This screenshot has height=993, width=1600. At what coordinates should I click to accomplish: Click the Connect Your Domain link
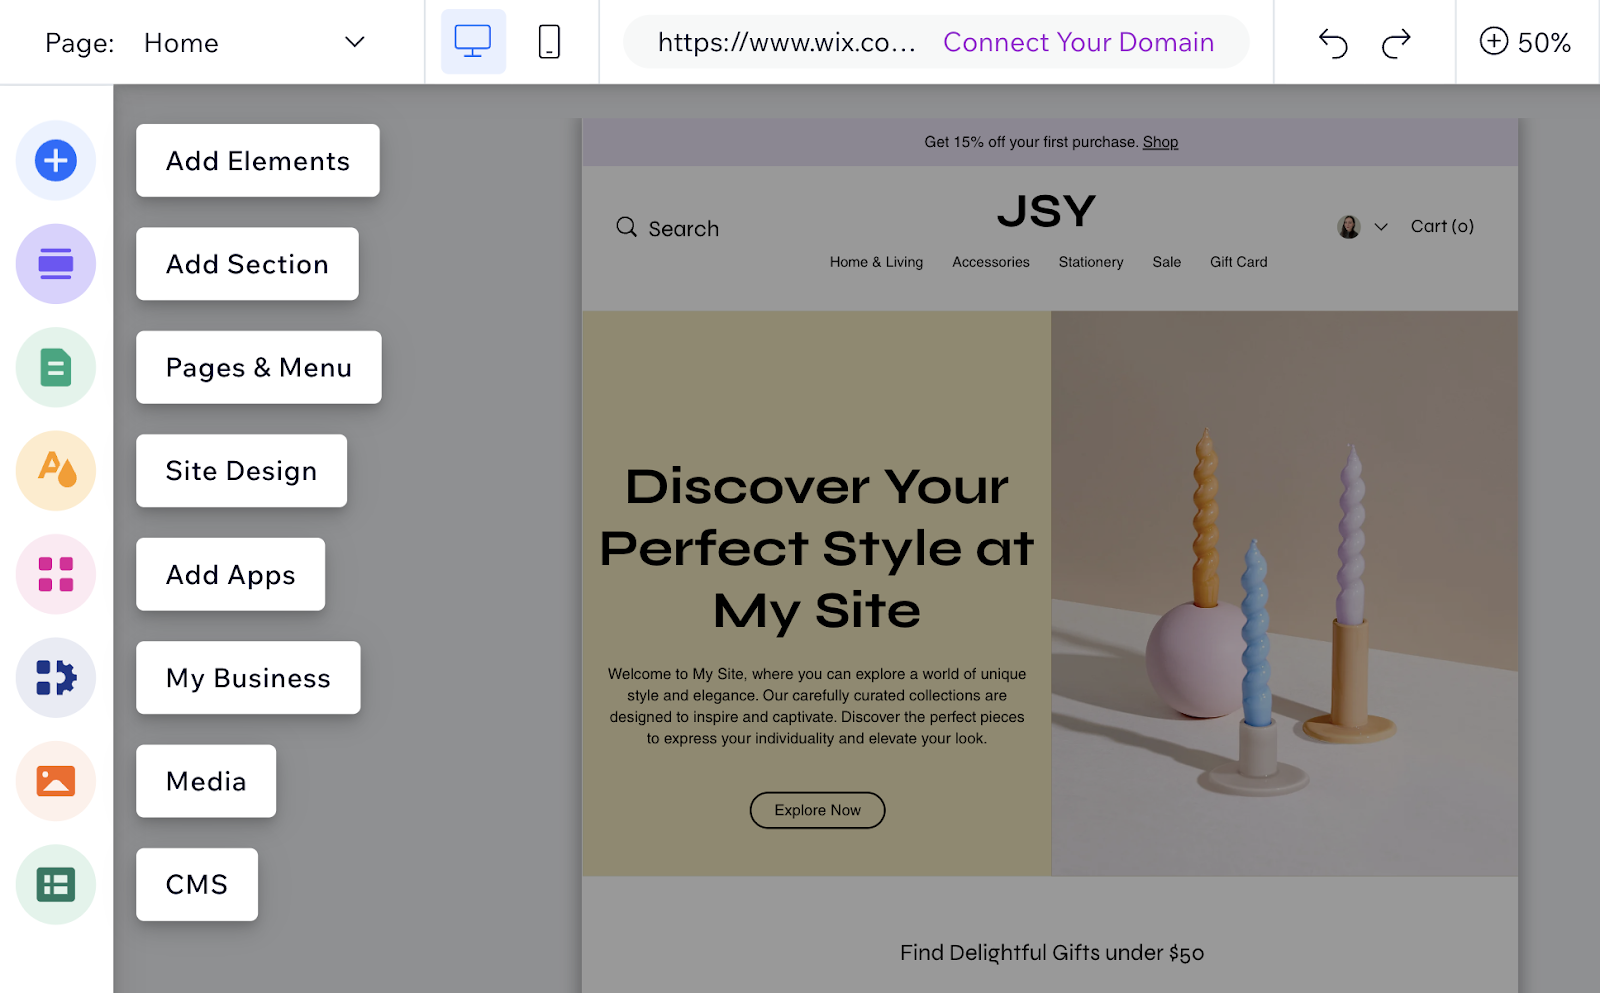coord(1078,42)
